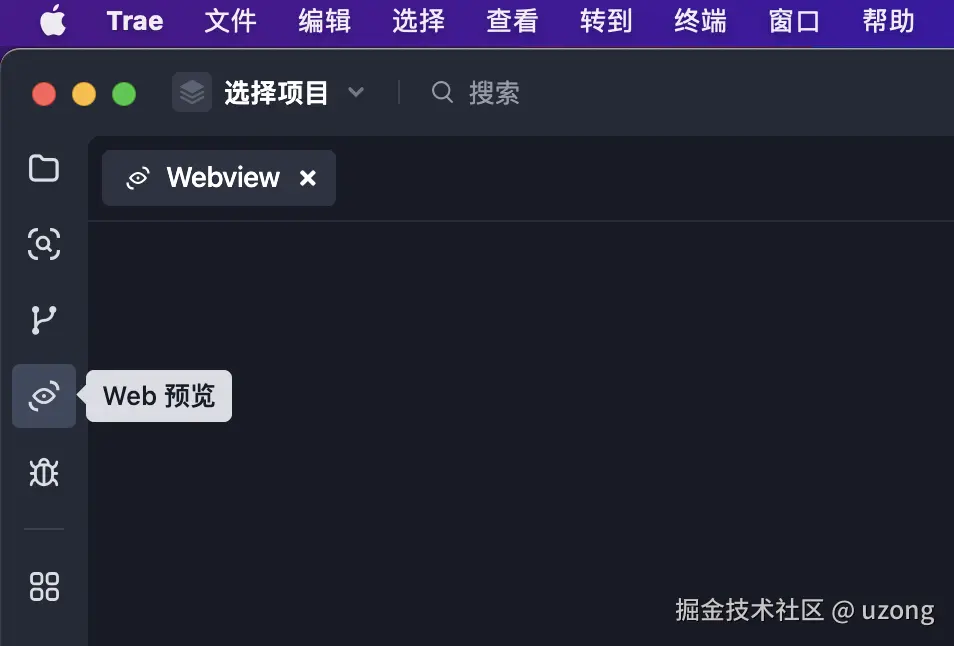Open the 终端 menu
Image resolution: width=954 pixels, height=646 pixels.
pyautogui.click(x=700, y=21)
